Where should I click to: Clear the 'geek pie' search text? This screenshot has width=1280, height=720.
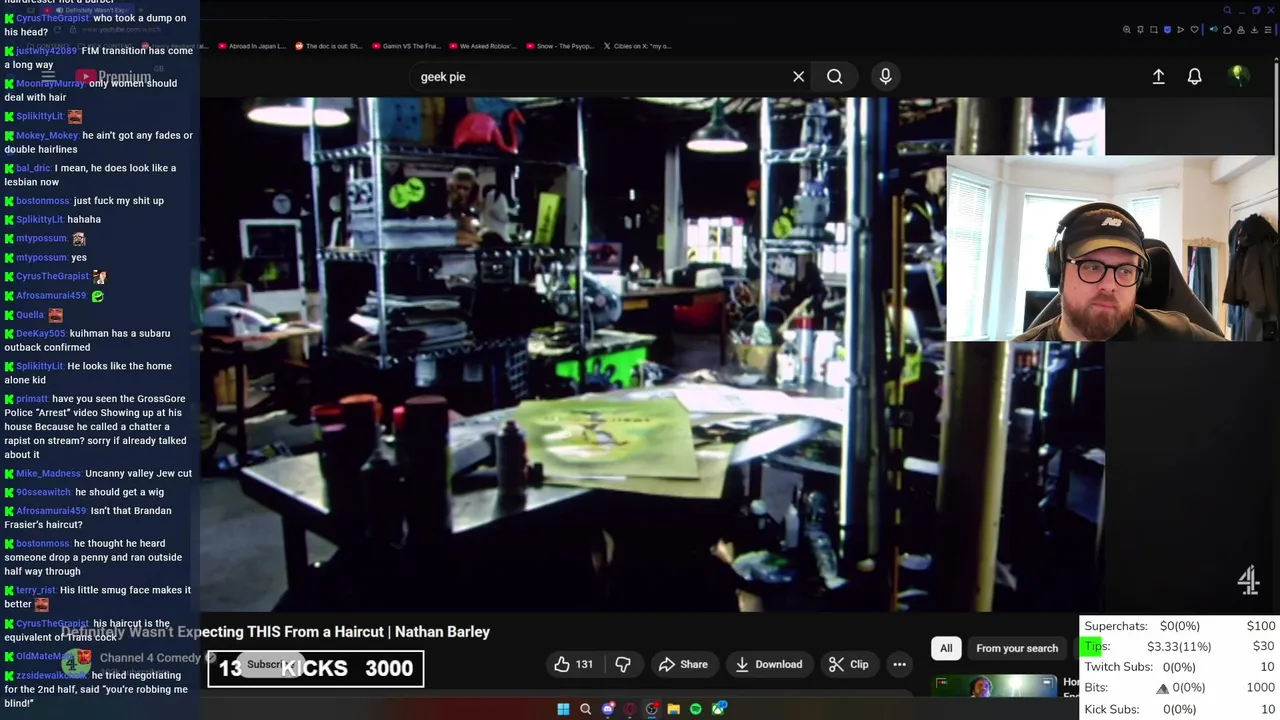click(x=798, y=77)
